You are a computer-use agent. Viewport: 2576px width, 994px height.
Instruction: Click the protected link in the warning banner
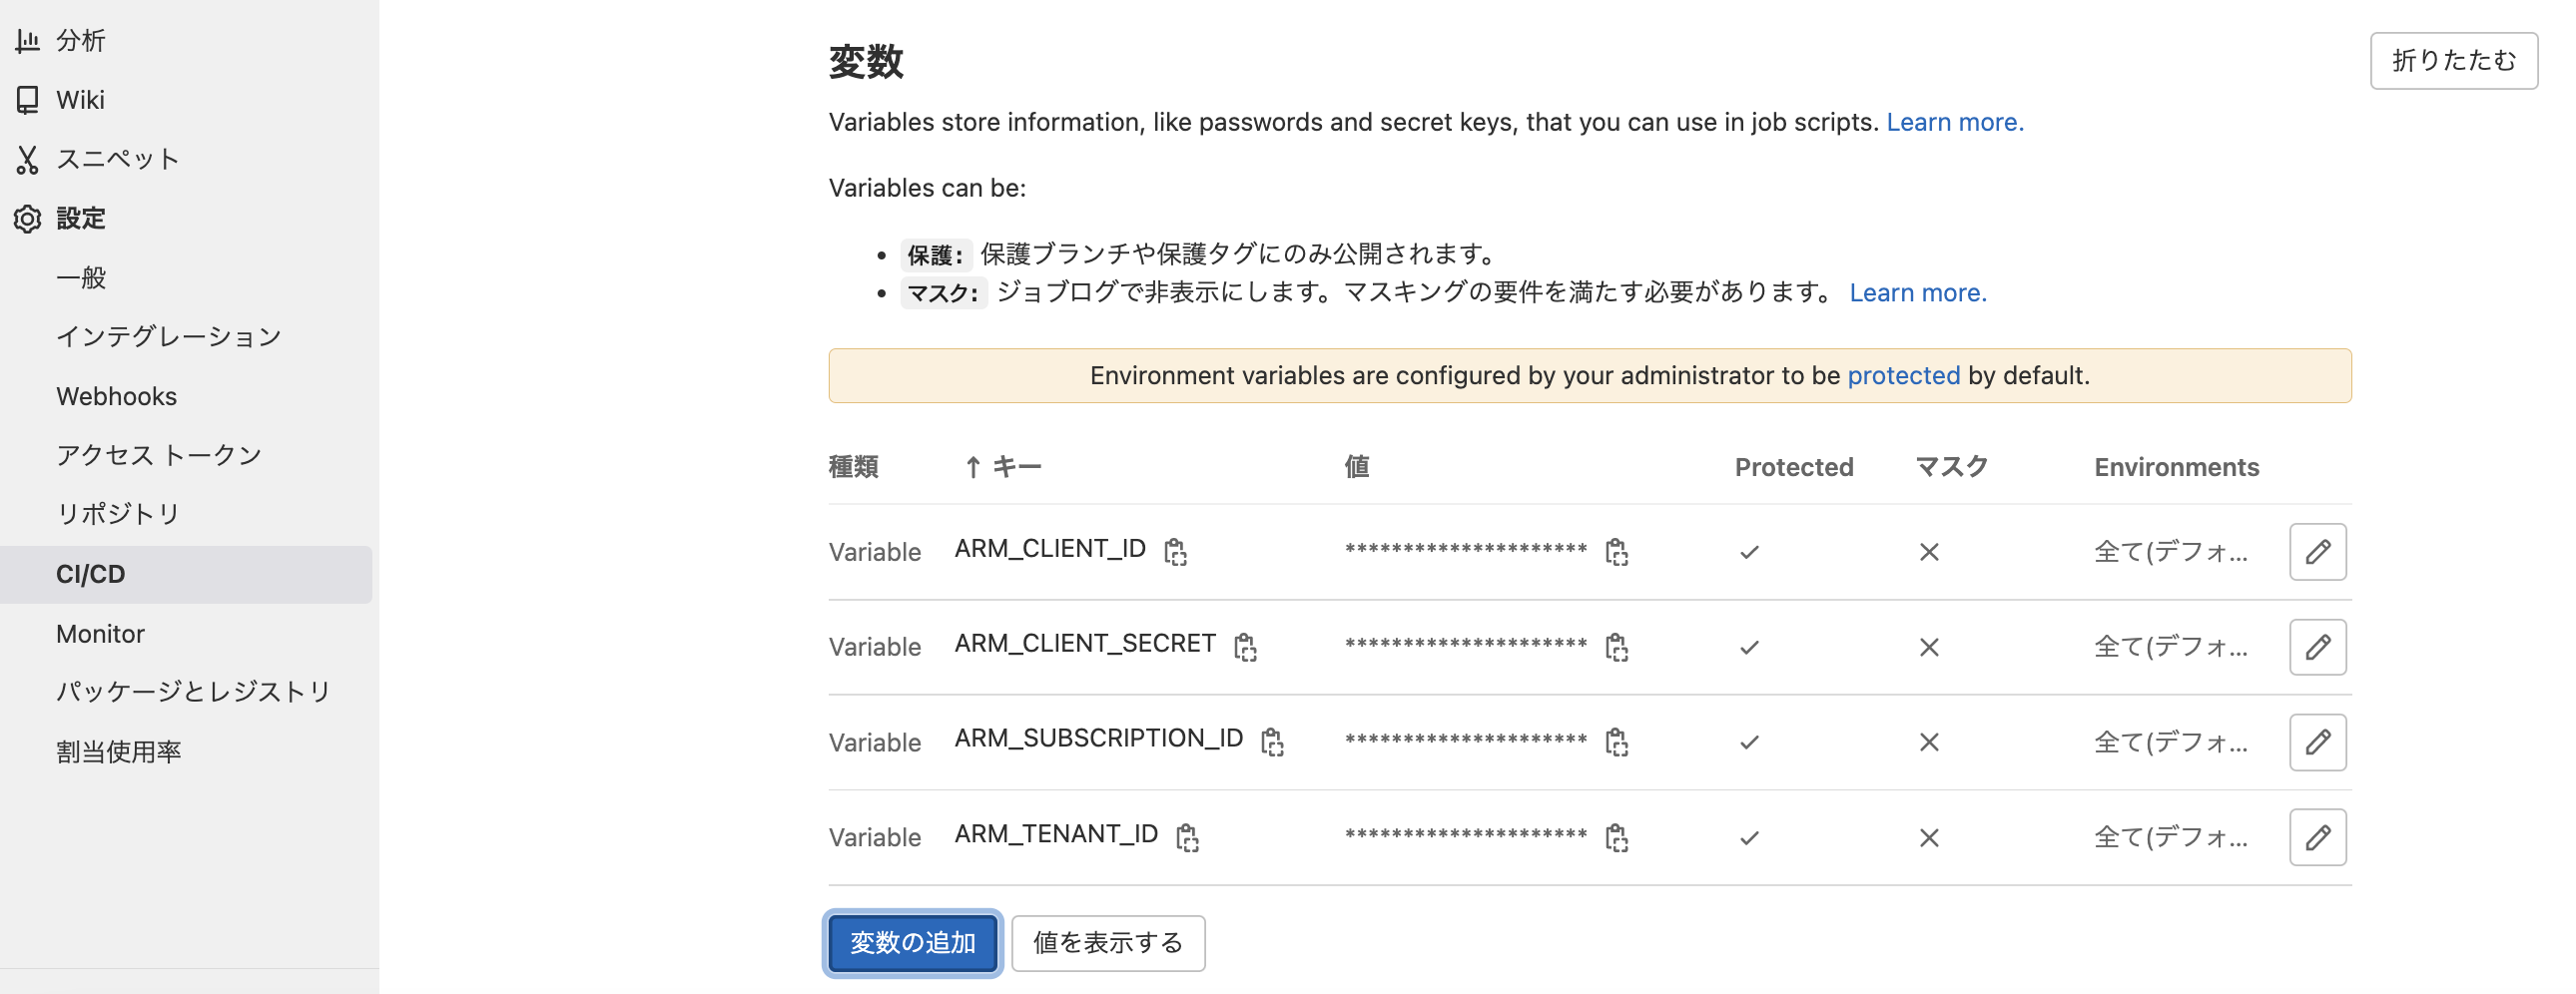(1902, 376)
